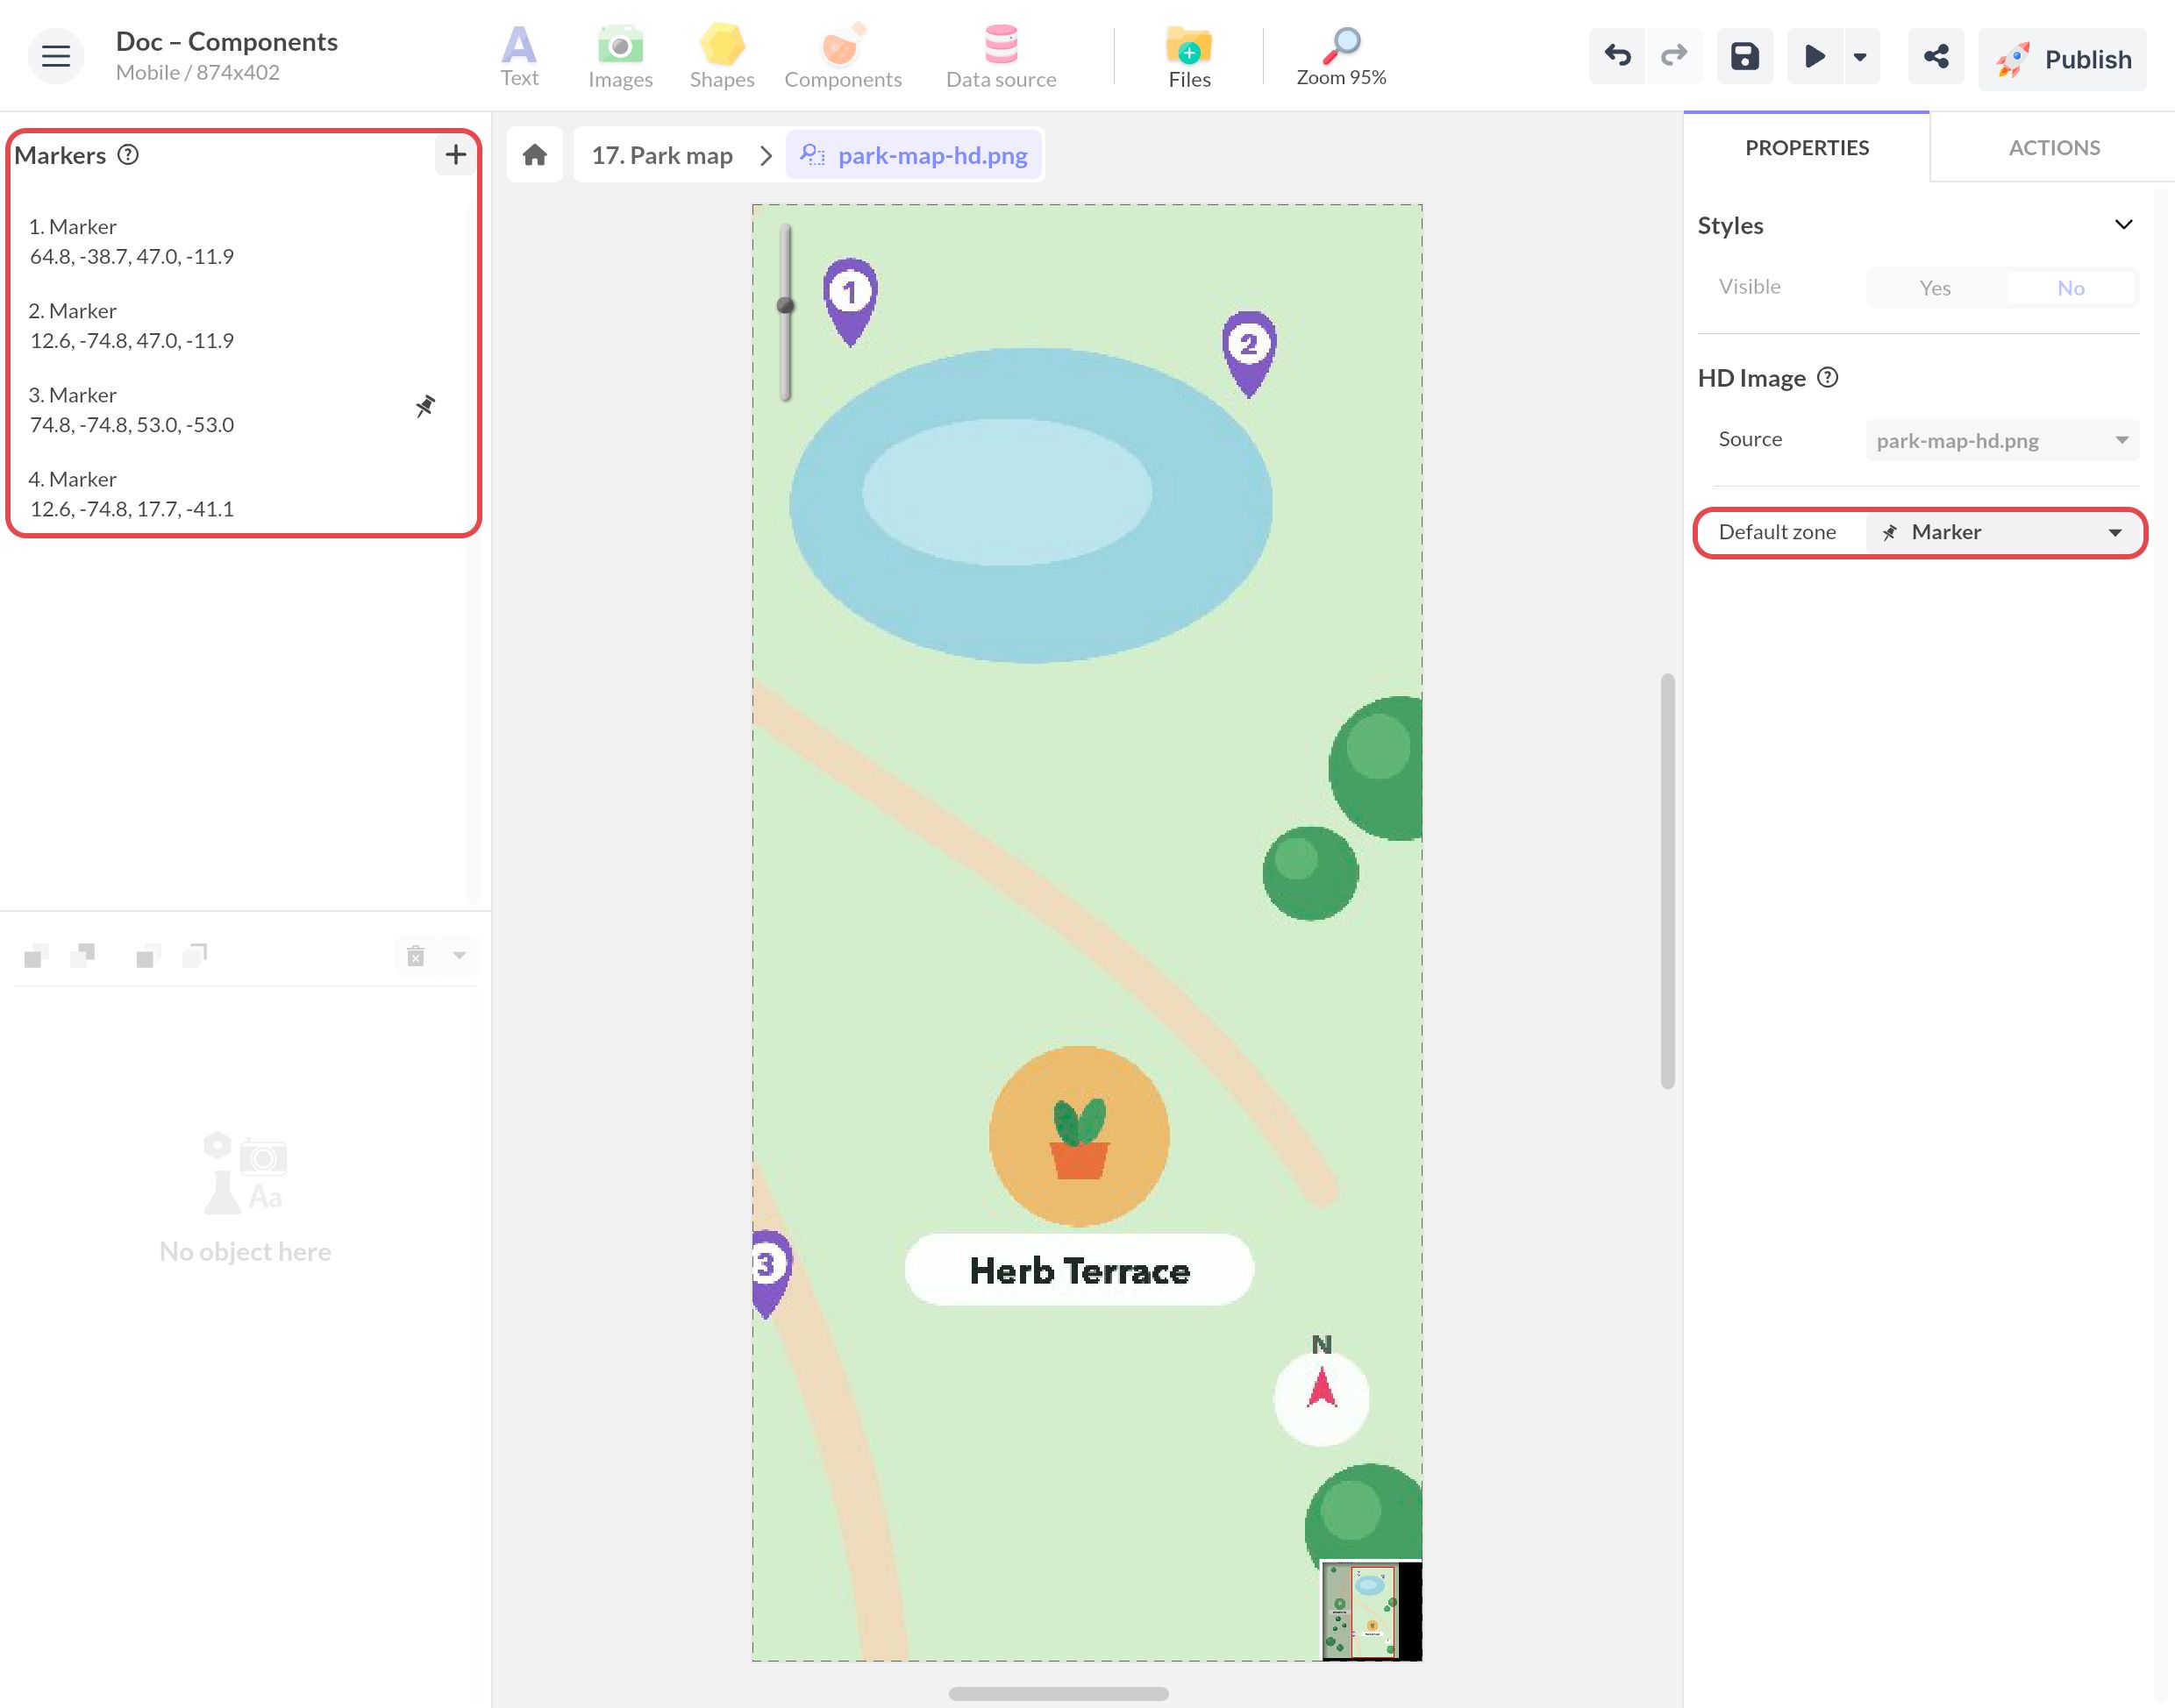
Task: Set Visible to Yes
Action: (1934, 288)
